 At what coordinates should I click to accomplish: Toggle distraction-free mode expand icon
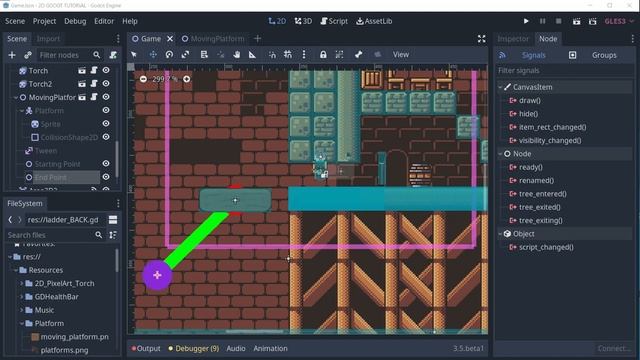[x=482, y=39]
